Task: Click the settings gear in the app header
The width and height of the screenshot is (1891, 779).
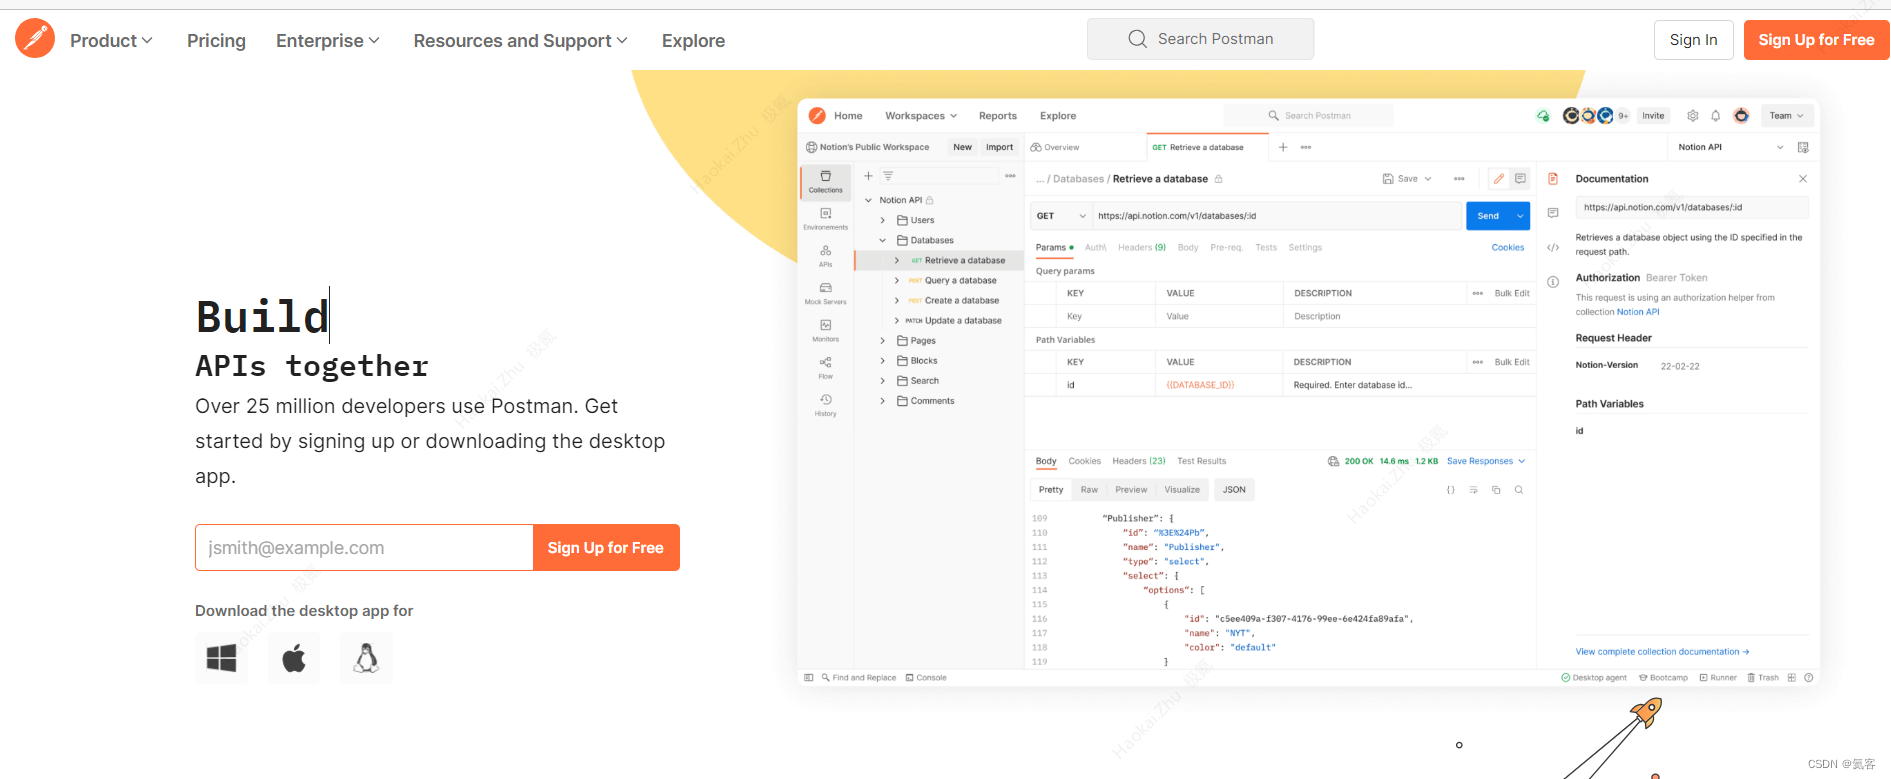Action: point(1693,116)
